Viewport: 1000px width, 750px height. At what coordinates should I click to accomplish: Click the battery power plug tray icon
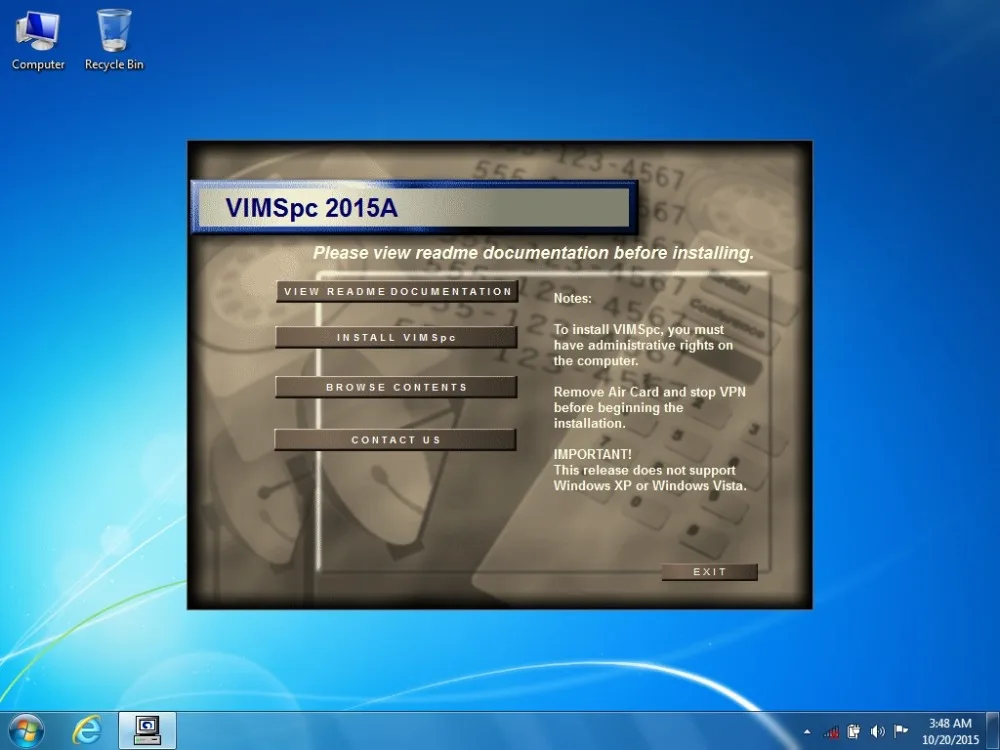[x=854, y=732]
